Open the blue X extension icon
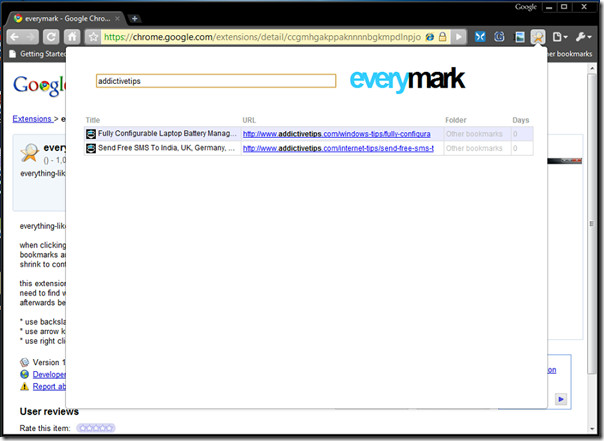The height and width of the screenshot is (441, 604). (480, 37)
